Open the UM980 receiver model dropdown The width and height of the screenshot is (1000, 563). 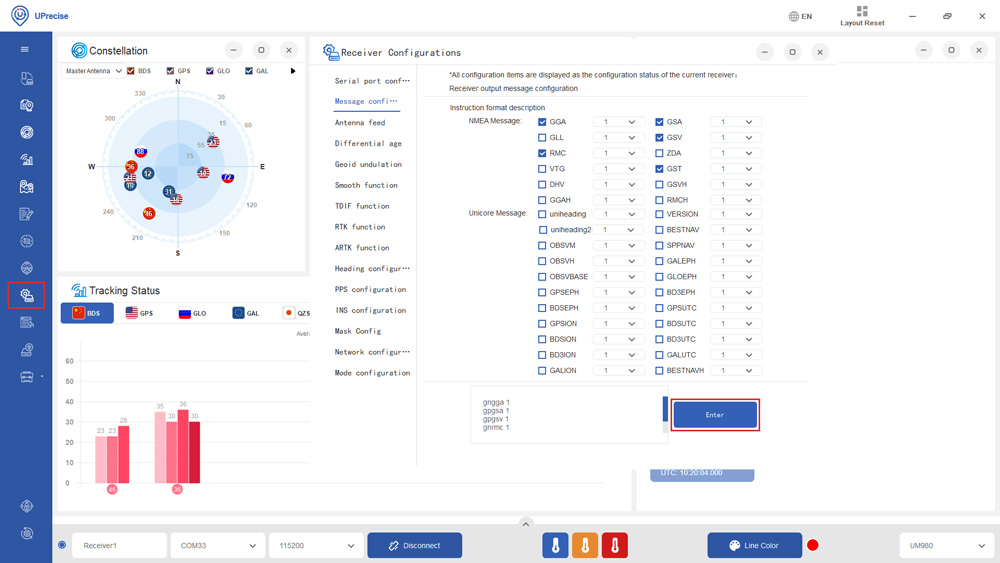point(945,545)
